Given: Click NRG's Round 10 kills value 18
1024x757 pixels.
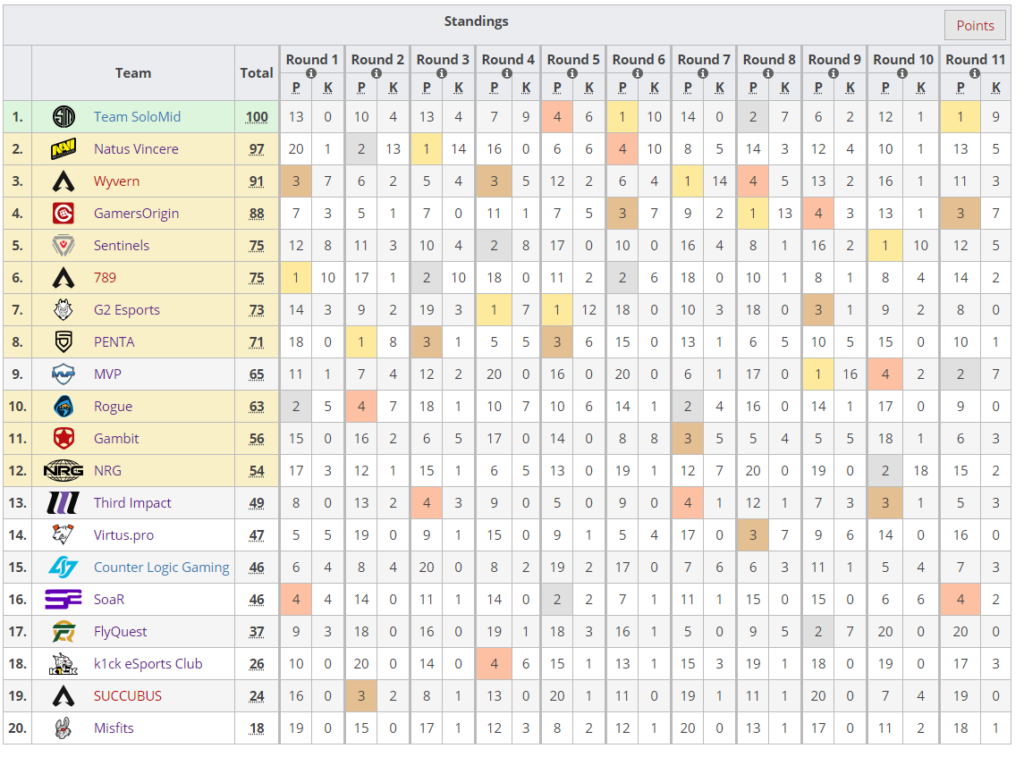Looking at the screenshot, I should tap(921, 471).
